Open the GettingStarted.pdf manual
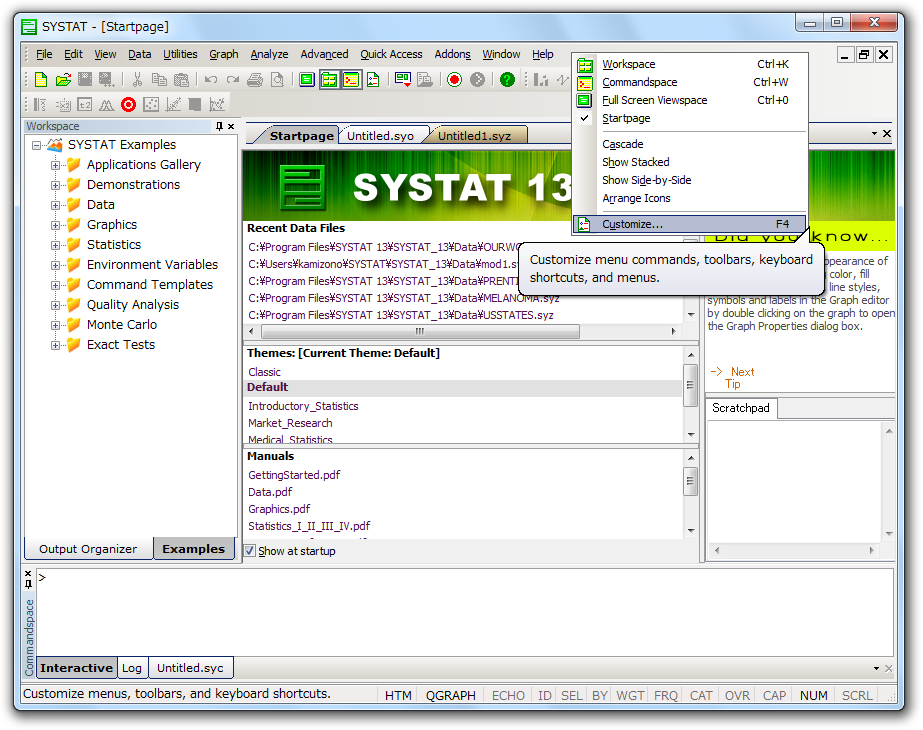The height and width of the screenshot is (730, 923). pos(294,475)
